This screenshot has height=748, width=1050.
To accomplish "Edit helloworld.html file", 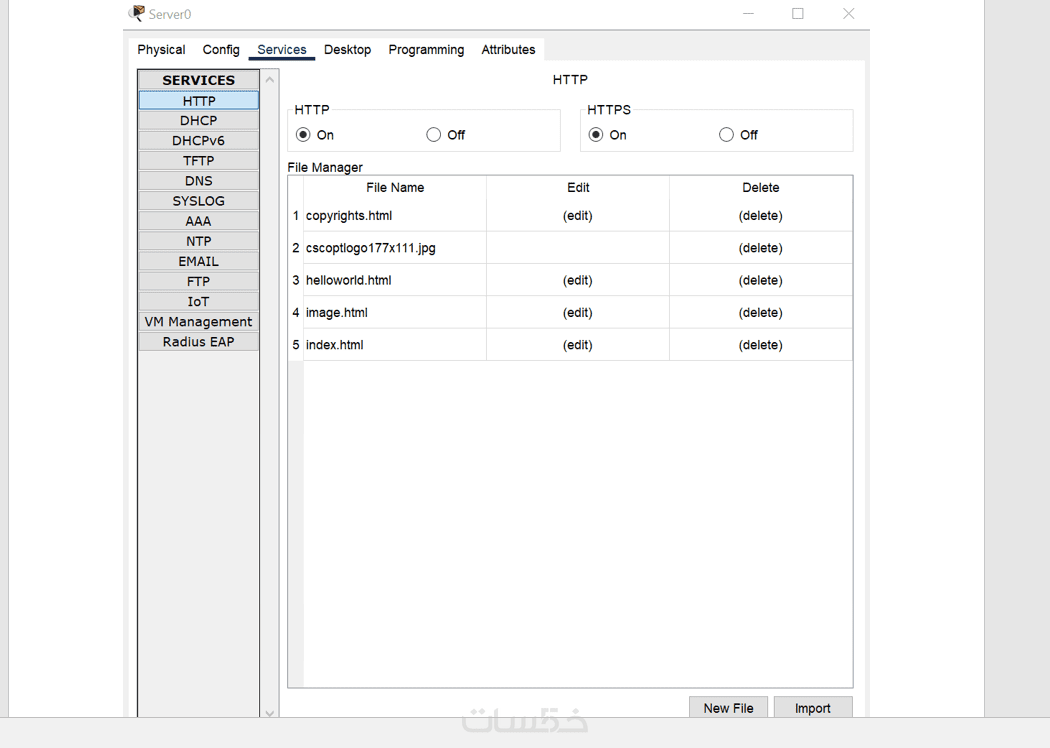I will 577,280.
